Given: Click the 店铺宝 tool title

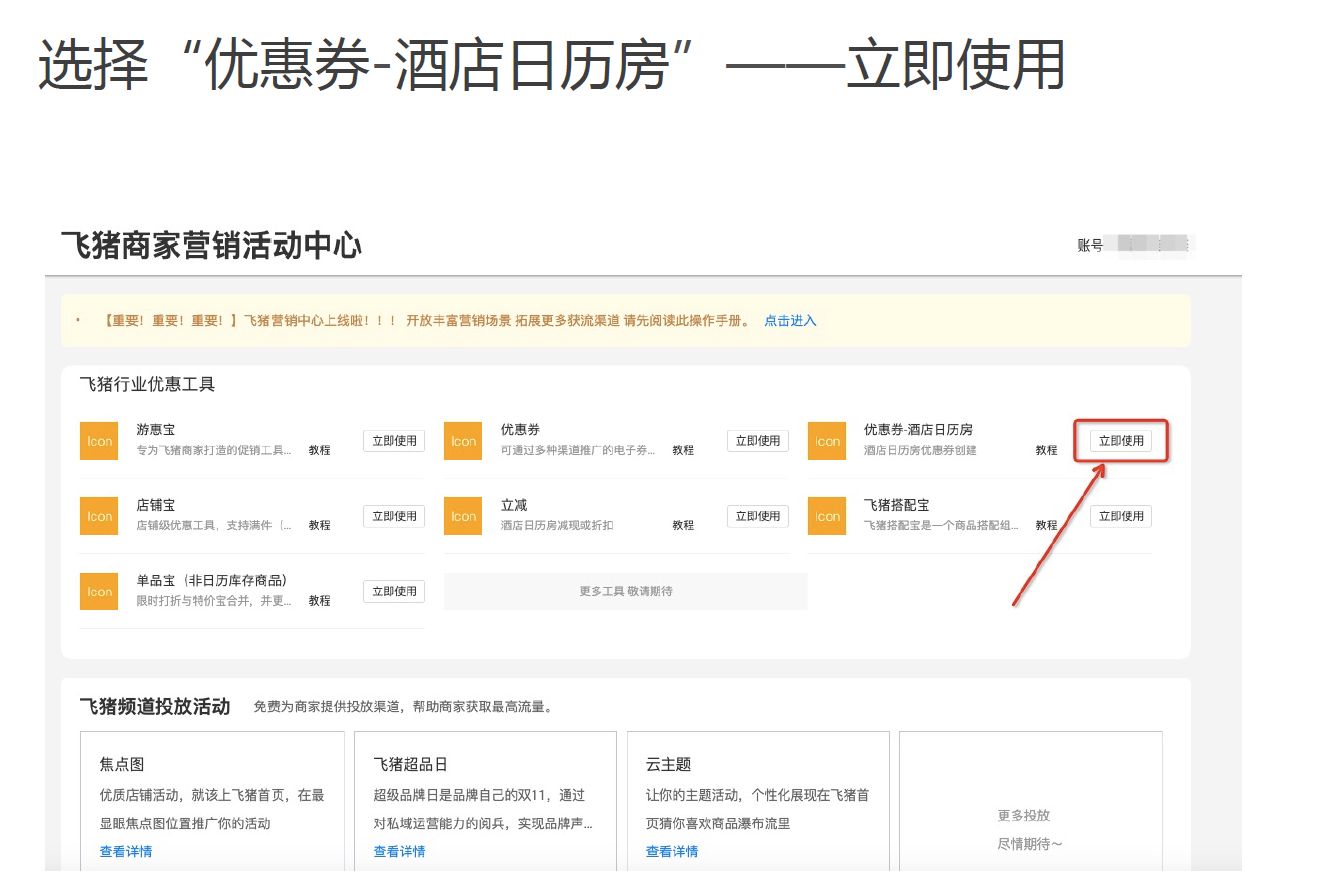Looking at the screenshot, I should [156, 505].
